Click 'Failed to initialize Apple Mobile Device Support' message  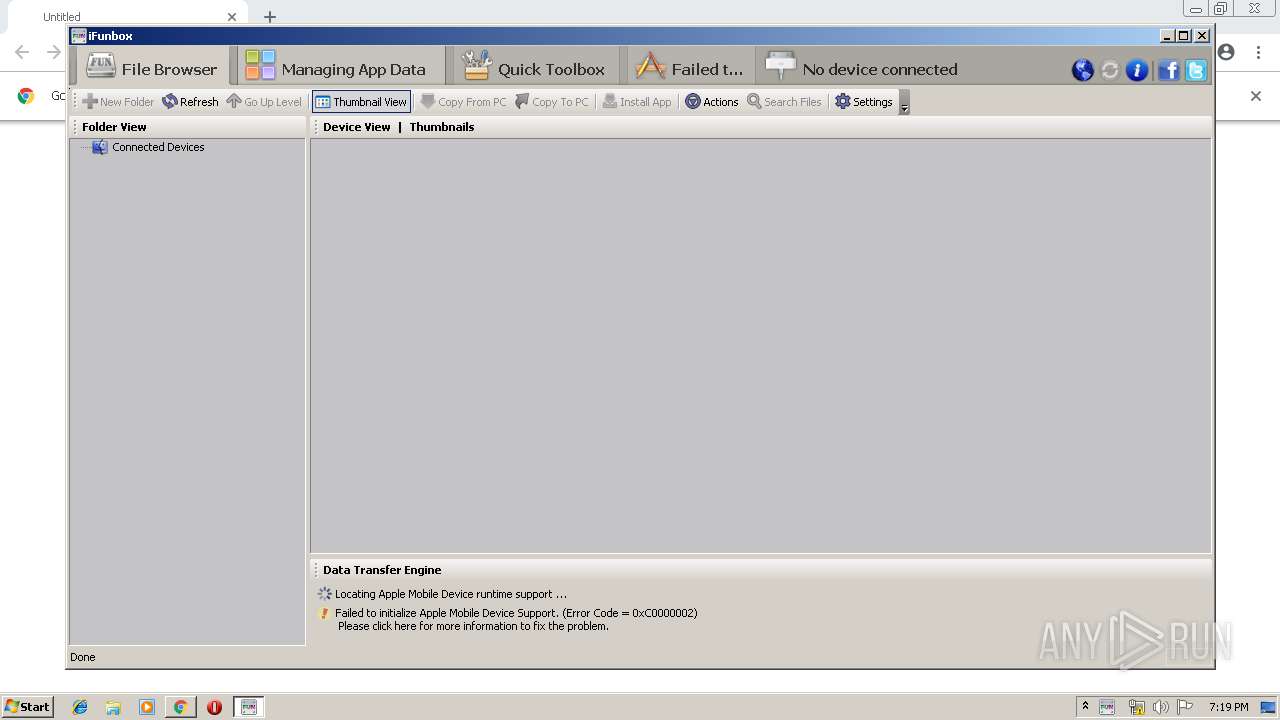(516, 613)
